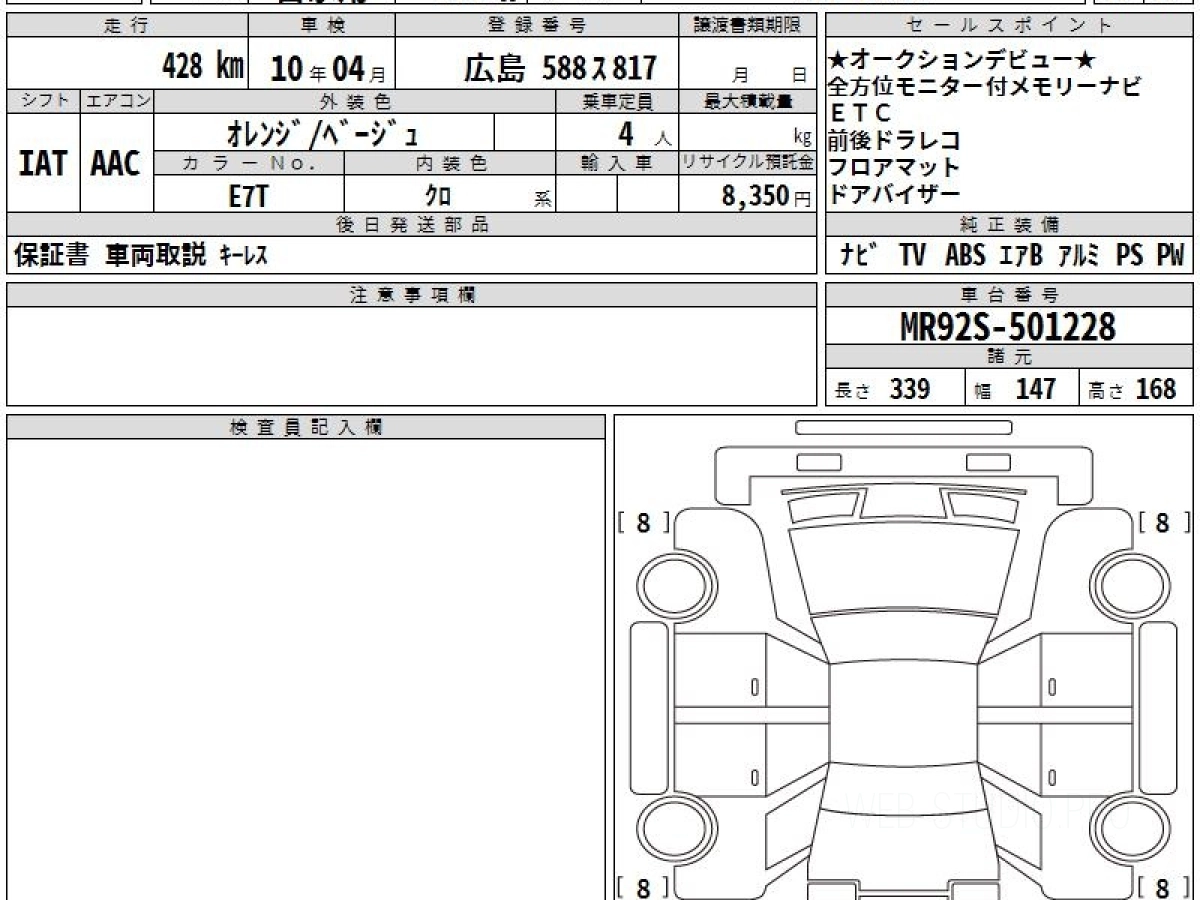Click "ナビ" in genuine equipment row
The width and height of the screenshot is (1200, 900).
click(x=858, y=255)
